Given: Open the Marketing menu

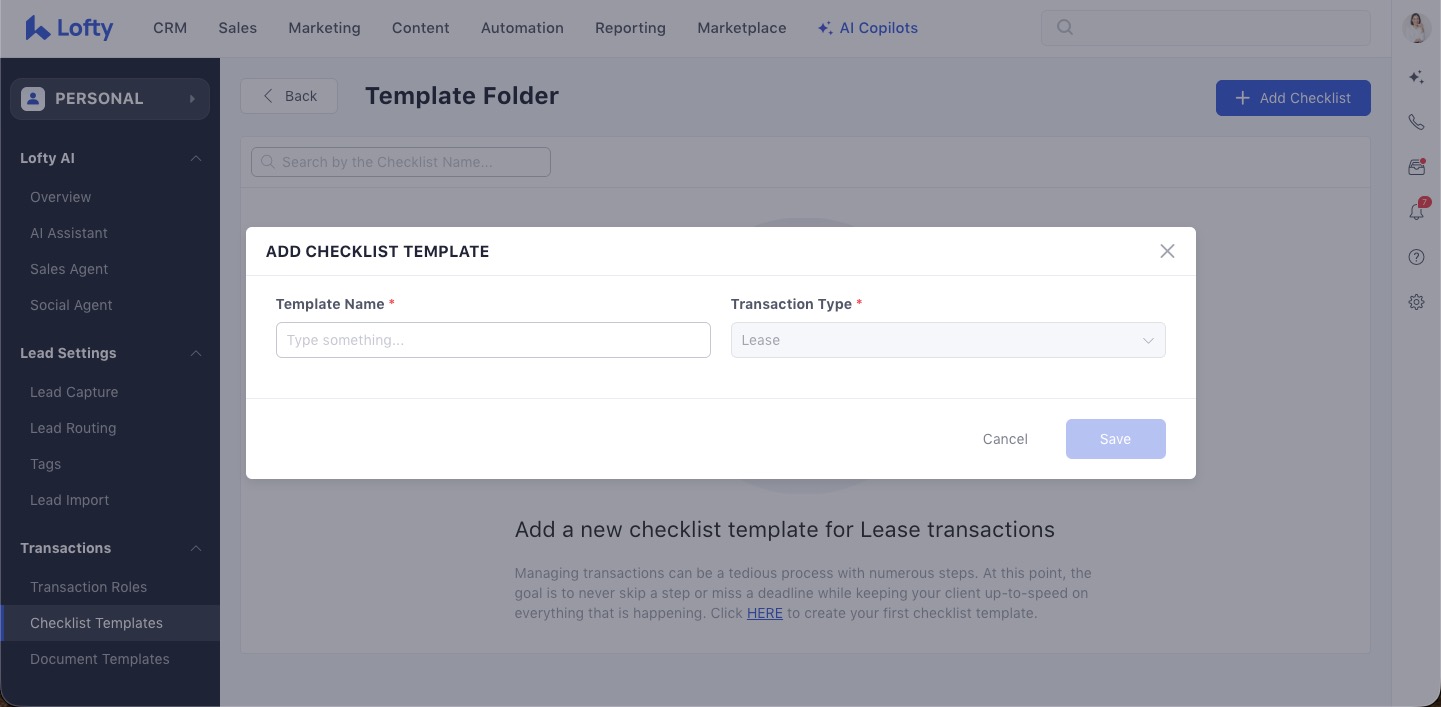Looking at the screenshot, I should pyautogui.click(x=324, y=28).
